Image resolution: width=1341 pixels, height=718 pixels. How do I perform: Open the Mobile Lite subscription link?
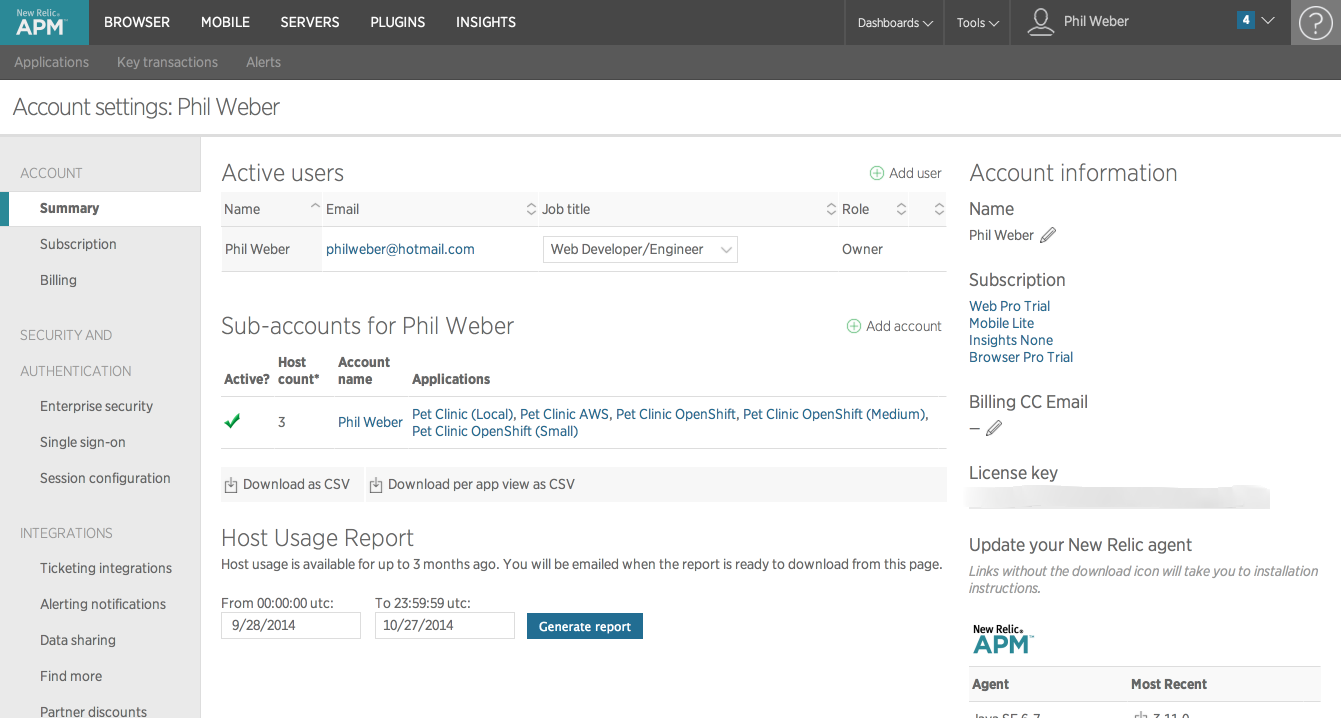pyautogui.click(x=1001, y=323)
